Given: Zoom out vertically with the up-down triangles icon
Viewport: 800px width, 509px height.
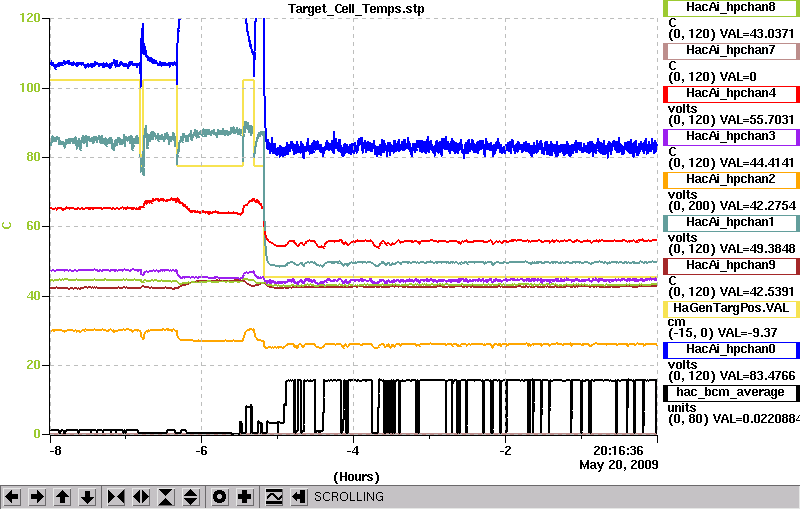Looking at the screenshot, I should pyautogui.click(x=191, y=496).
